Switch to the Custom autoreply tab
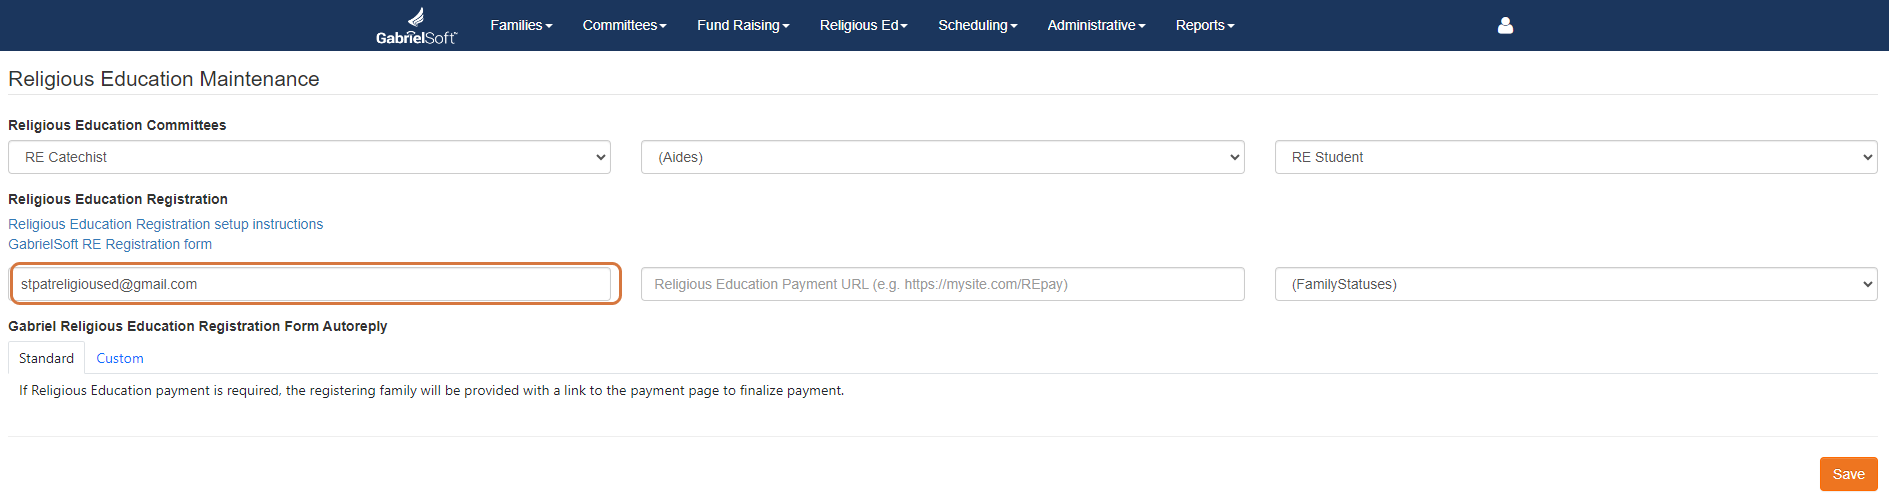The width and height of the screenshot is (1889, 504). (120, 358)
